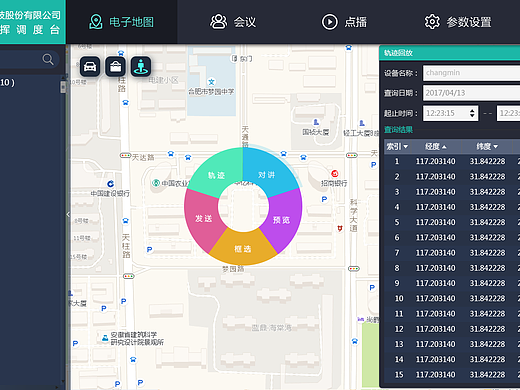Choose 对讲 in the radial menu
The height and width of the screenshot is (390, 520).
pos(266,175)
